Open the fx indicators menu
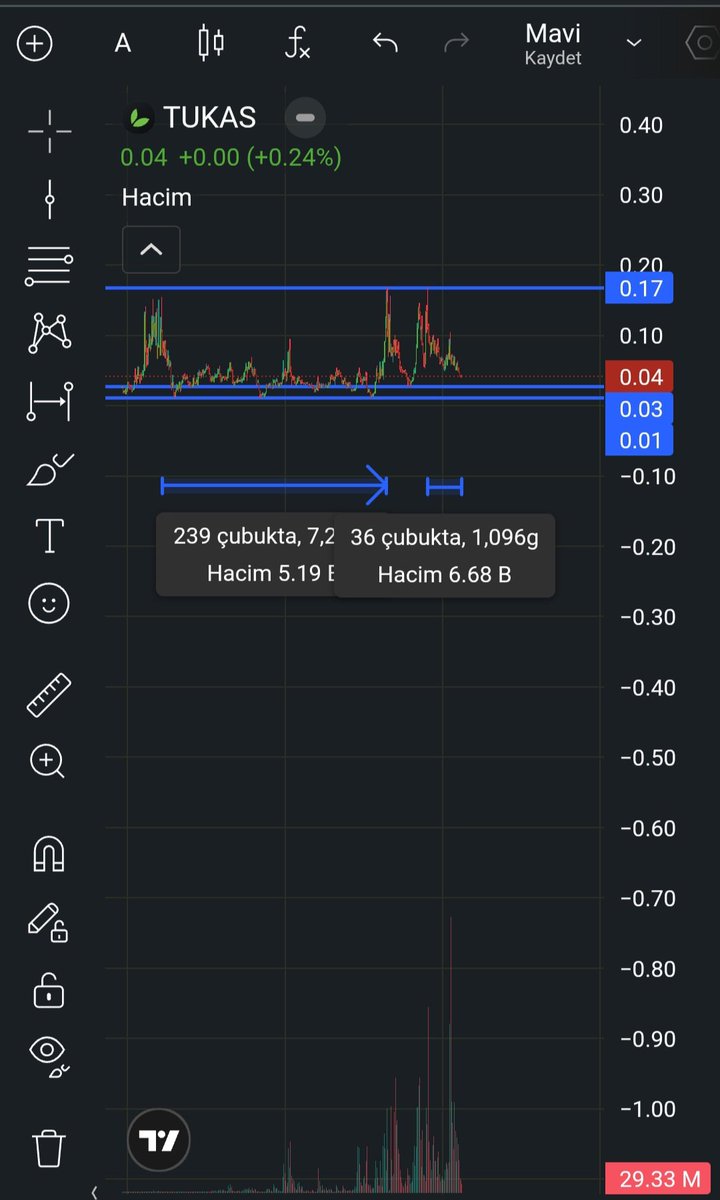The image size is (720, 1200). pos(298,44)
